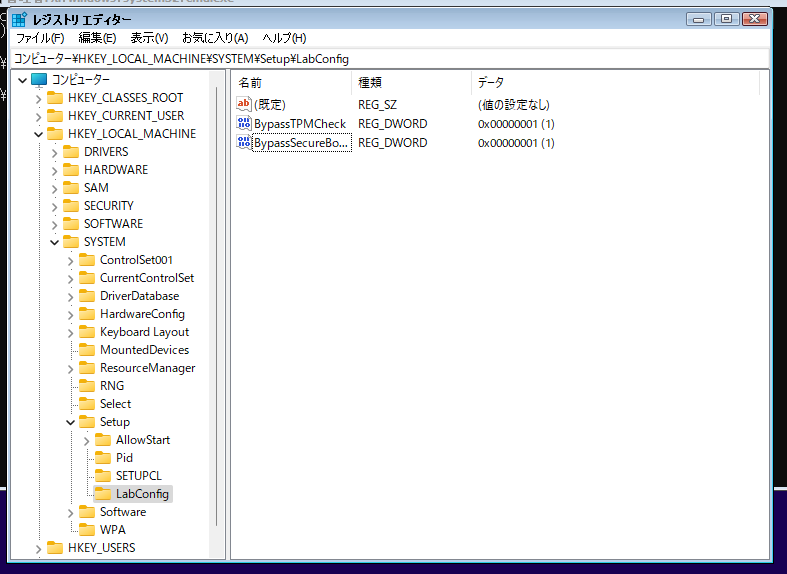The width and height of the screenshot is (787, 574).
Task: Click the HKEY_LOCAL_MACHINE folder icon
Action: [55, 134]
